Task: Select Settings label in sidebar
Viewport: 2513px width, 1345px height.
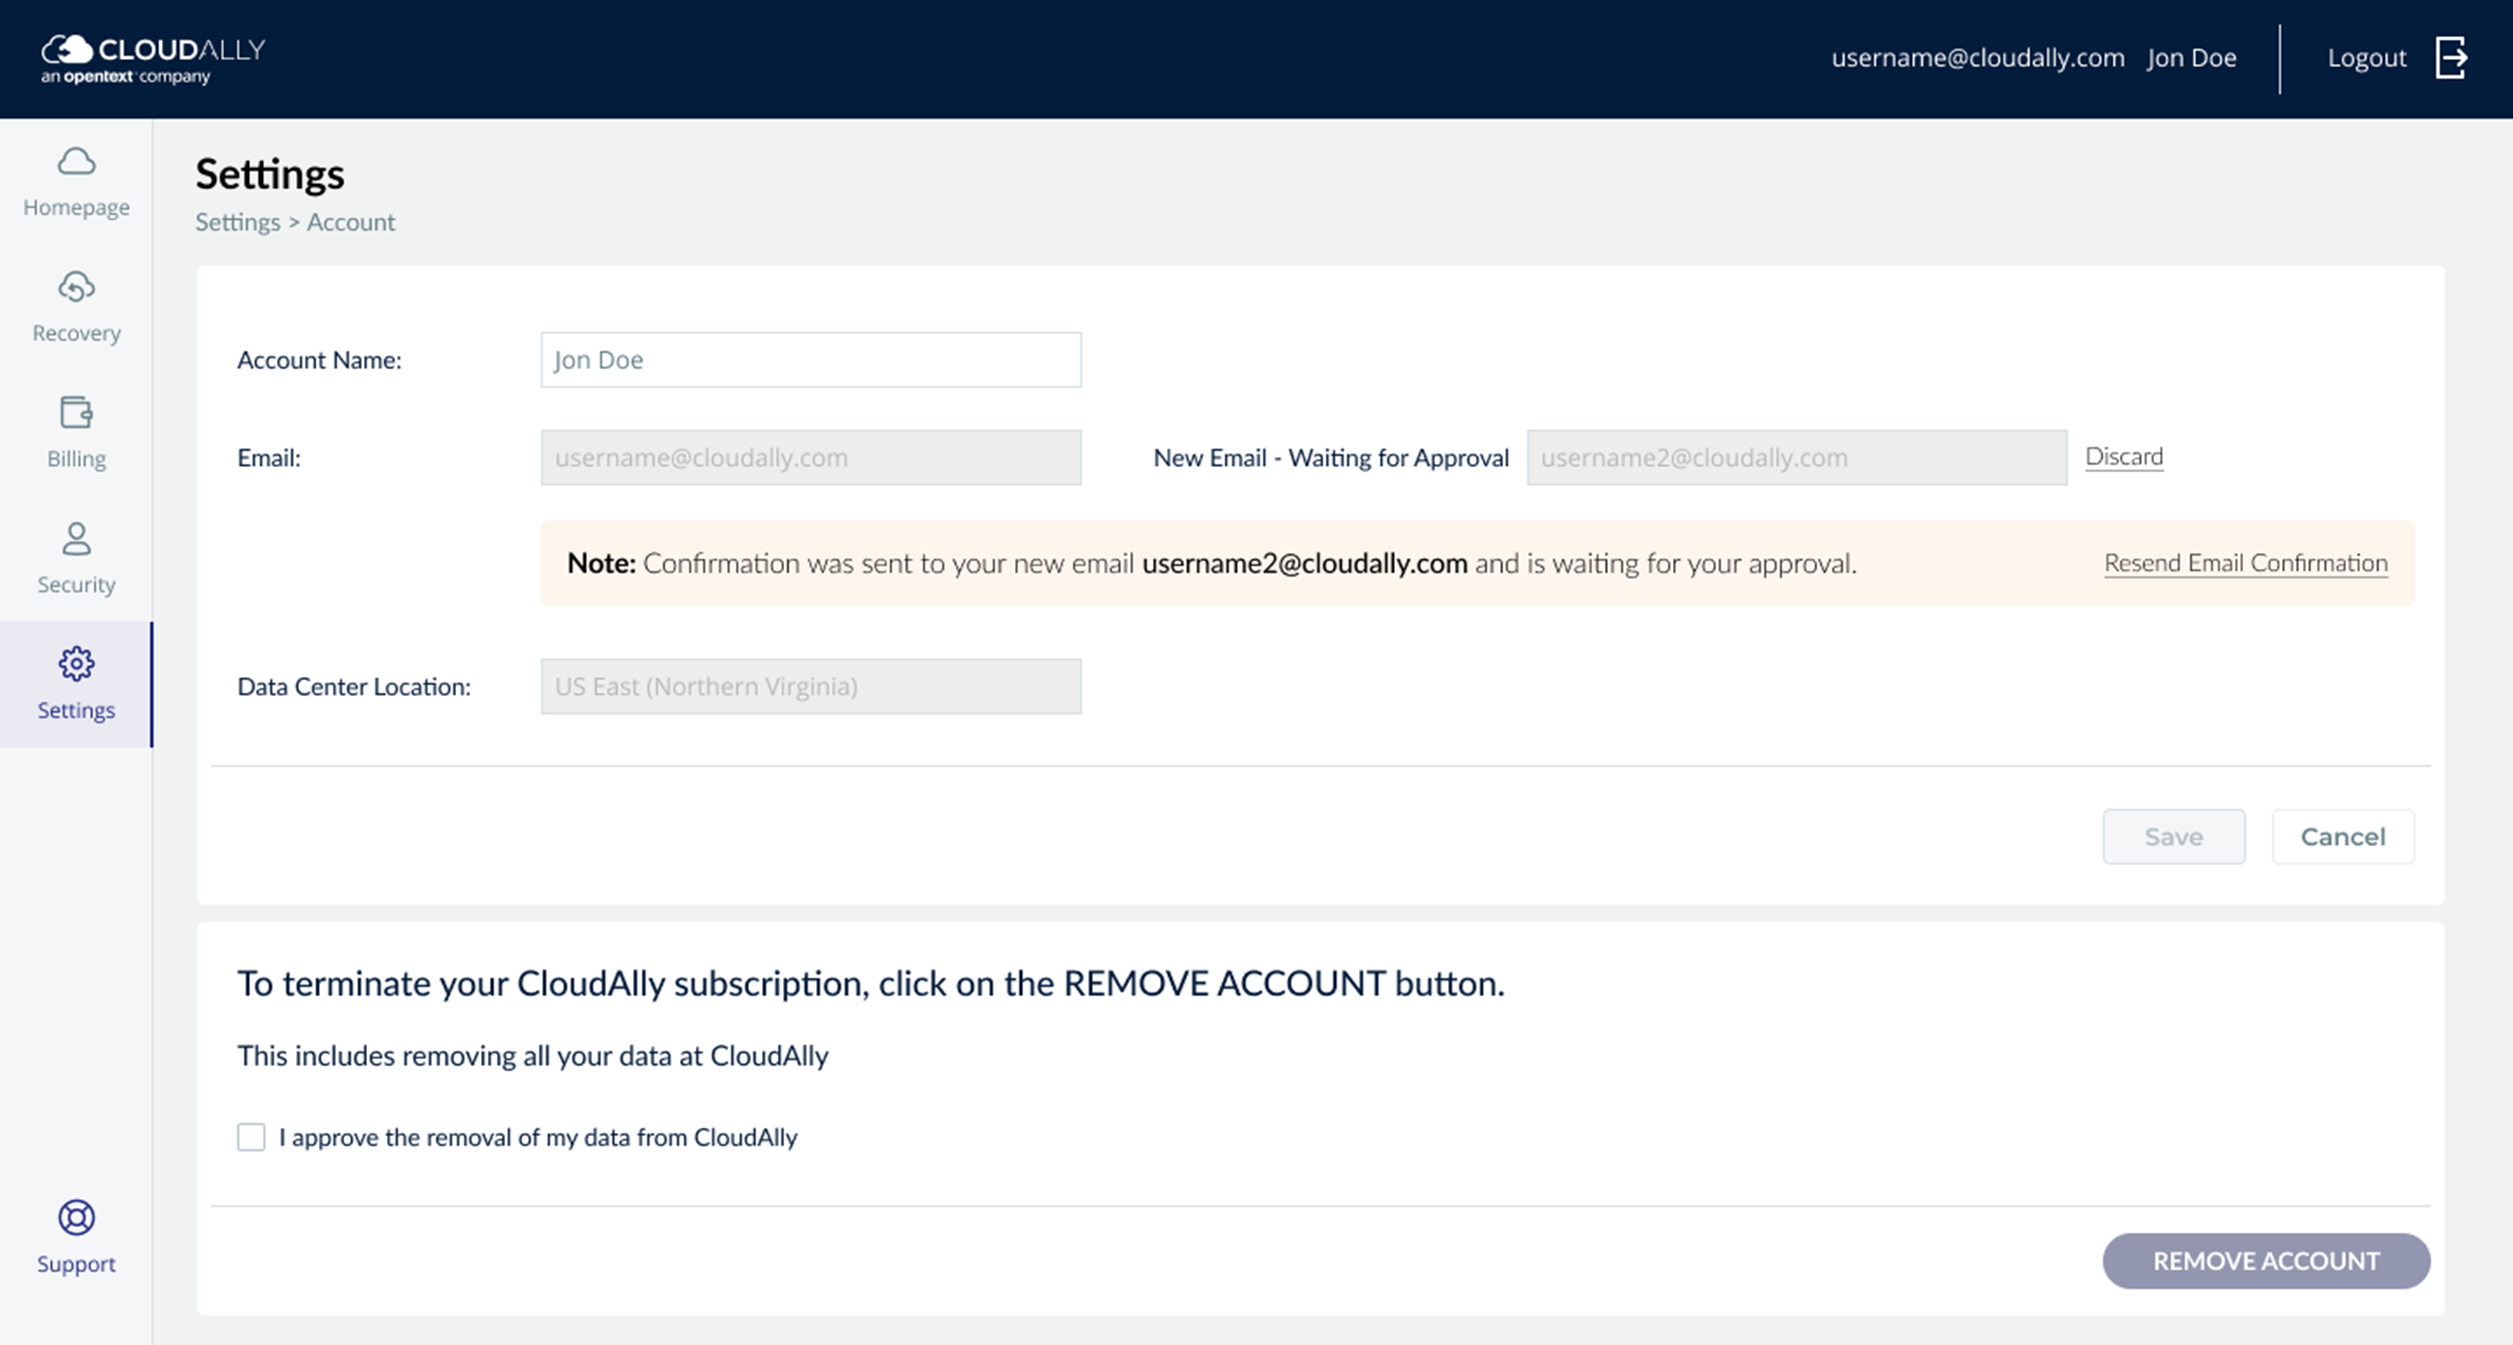Action: click(76, 710)
